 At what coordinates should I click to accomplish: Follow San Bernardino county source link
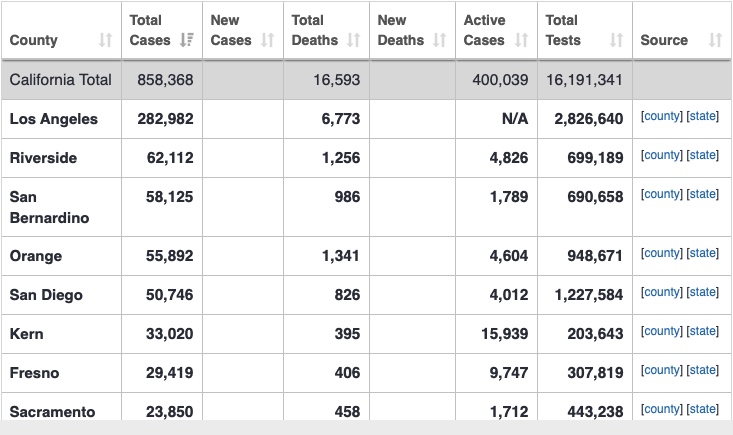click(x=661, y=194)
